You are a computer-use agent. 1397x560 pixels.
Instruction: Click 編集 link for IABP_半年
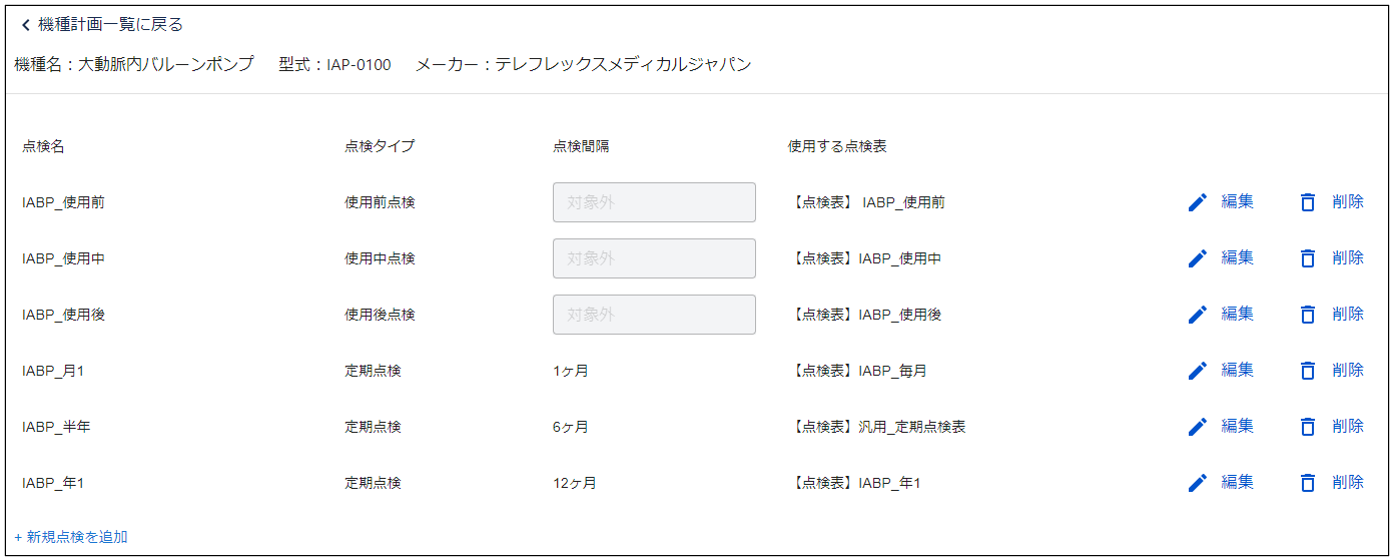point(1237,426)
